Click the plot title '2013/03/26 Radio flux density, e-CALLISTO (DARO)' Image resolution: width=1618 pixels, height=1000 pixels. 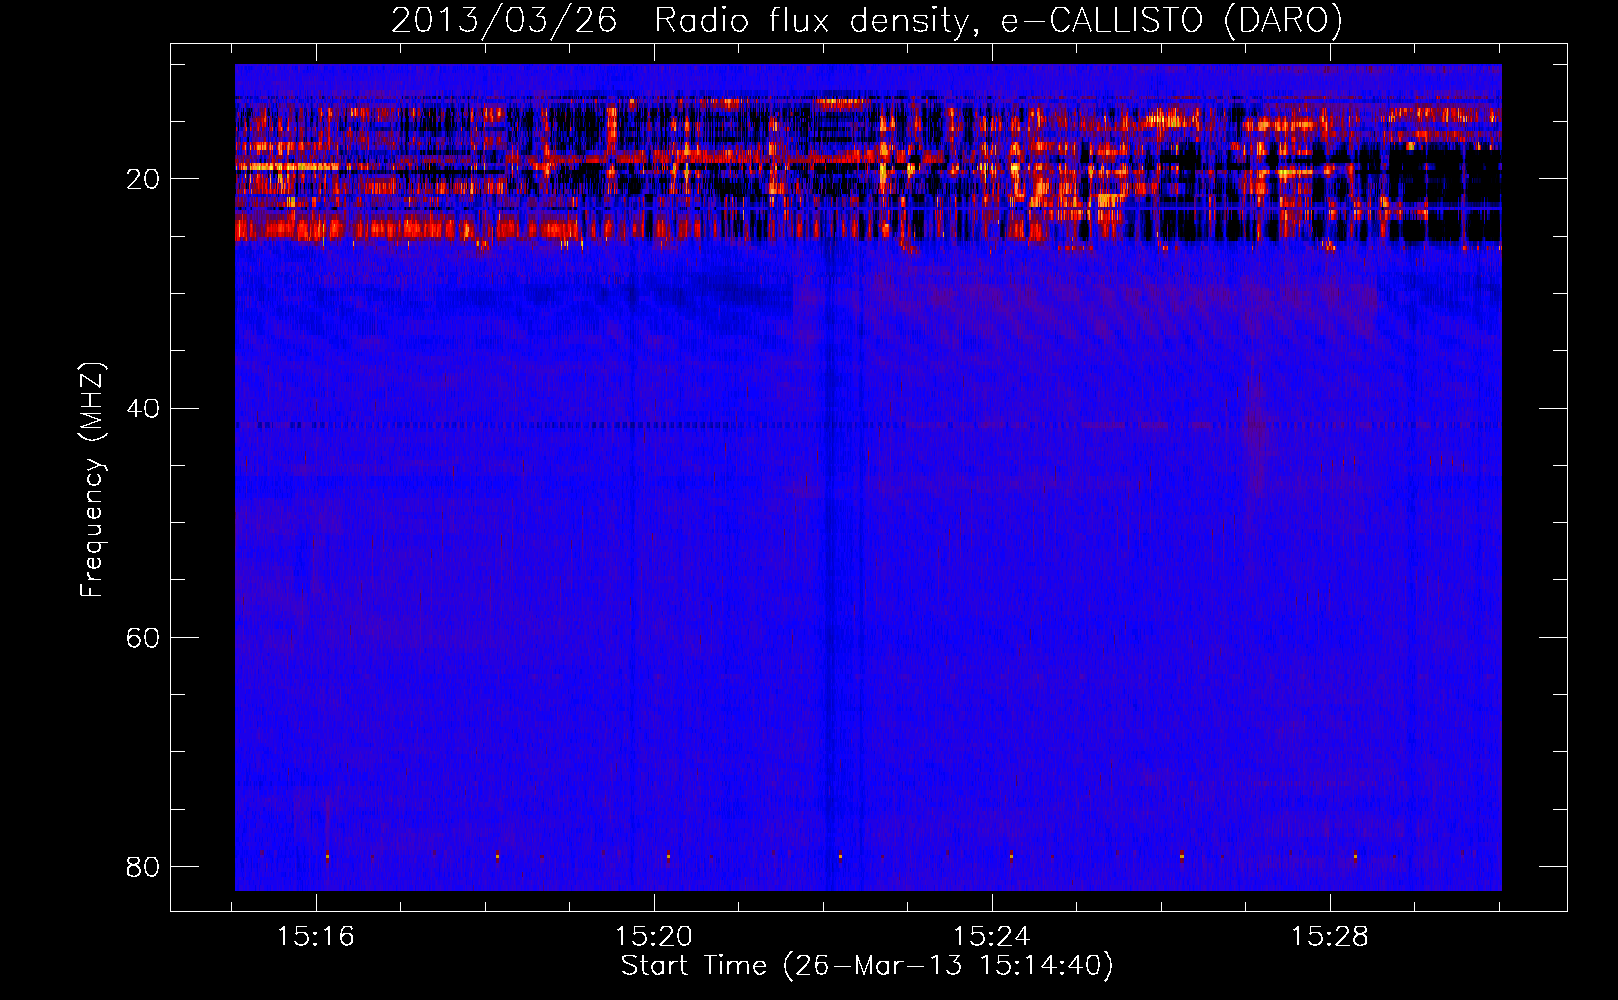(866, 21)
